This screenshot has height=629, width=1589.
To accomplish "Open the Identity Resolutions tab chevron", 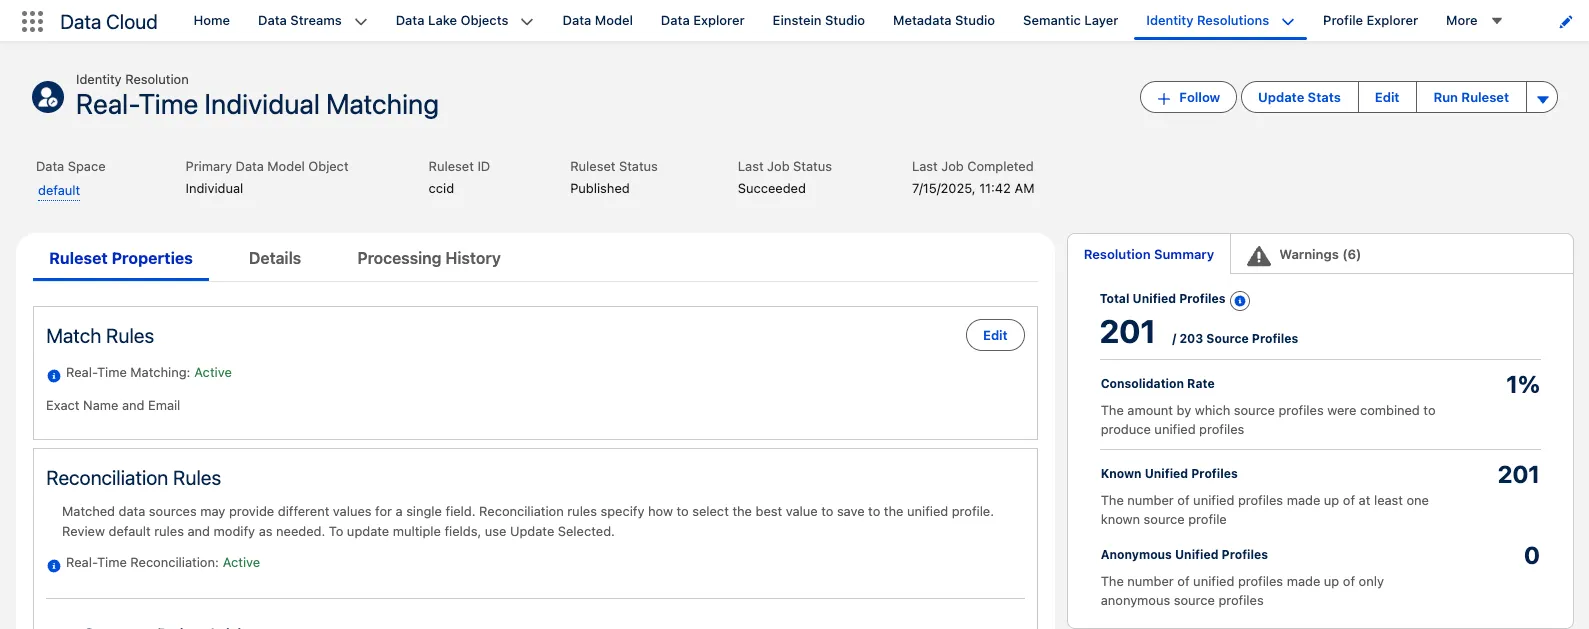I will [1288, 21].
